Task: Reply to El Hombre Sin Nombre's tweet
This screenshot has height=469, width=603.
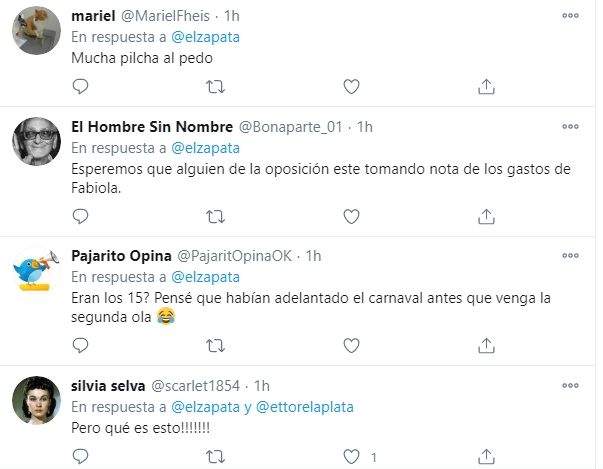Action: point(82,216)
